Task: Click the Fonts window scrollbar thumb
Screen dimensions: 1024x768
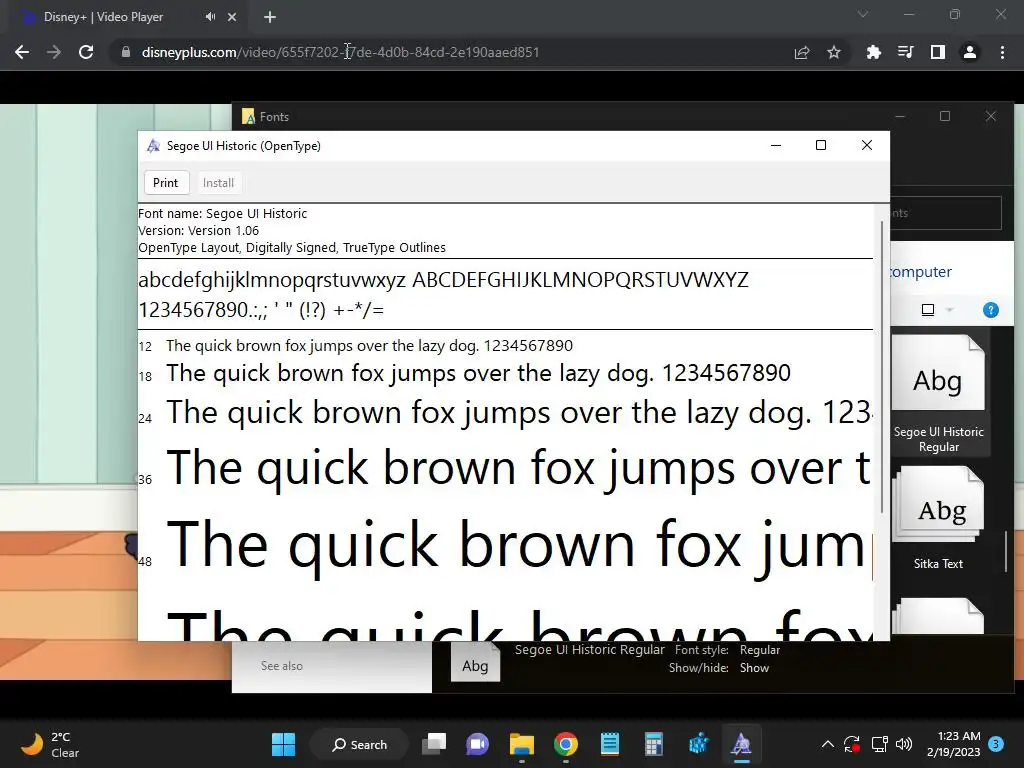Action: (1006, 552)
